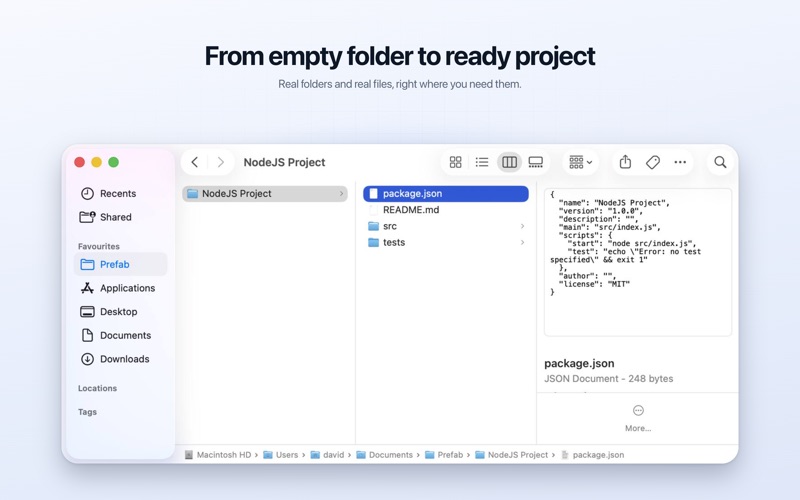
Task: Open Documents in the sidebar
Action: 120,335
